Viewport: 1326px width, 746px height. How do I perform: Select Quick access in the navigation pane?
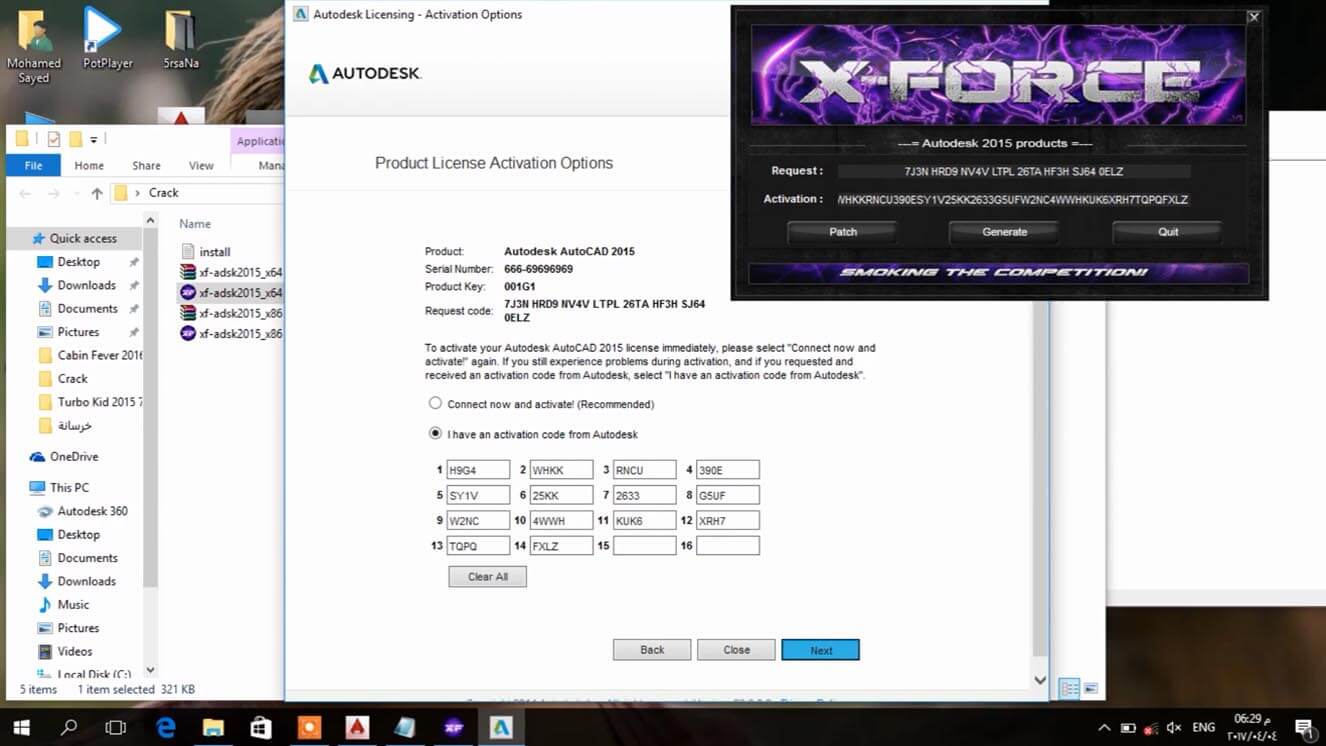pos(83,238)
